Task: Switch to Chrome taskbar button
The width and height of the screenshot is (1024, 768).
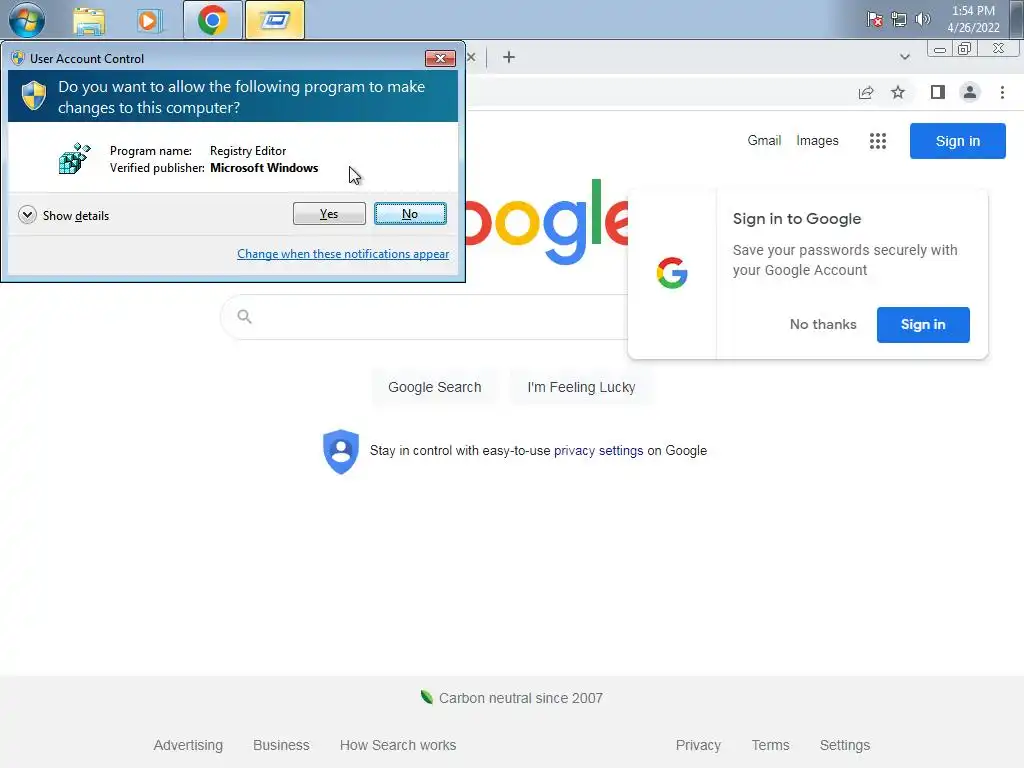Action: [x=212, y=20]
